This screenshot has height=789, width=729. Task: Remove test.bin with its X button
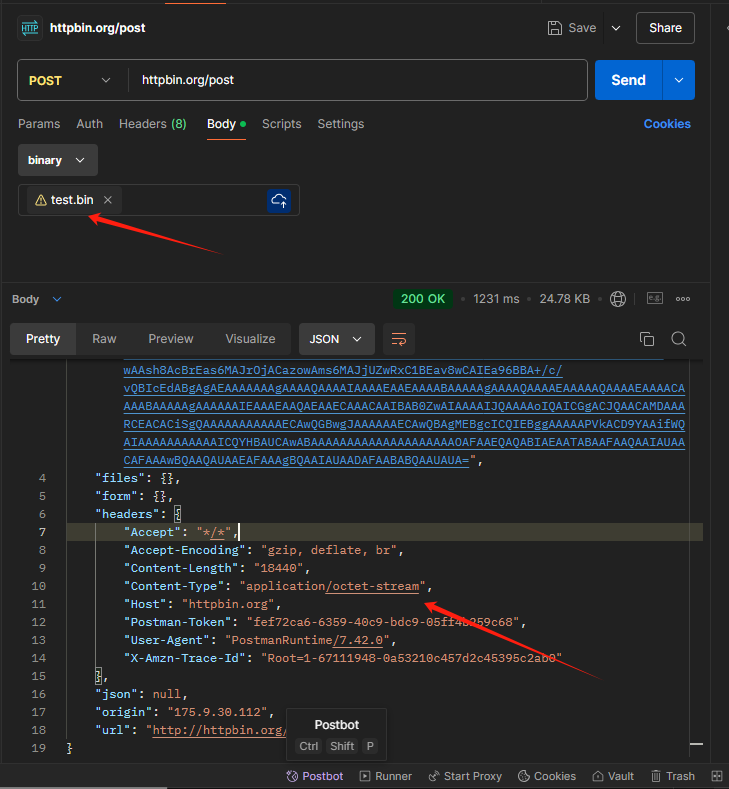pyautogui.click(x=108, y=200)
